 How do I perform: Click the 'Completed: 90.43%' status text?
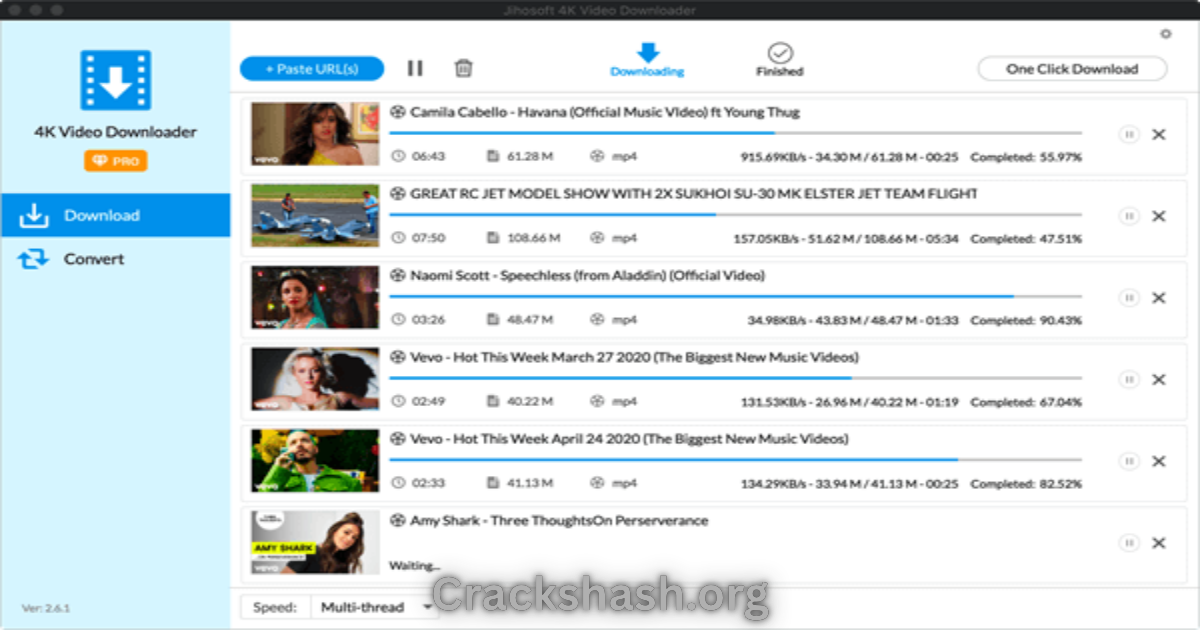(x=1026, y=321)
